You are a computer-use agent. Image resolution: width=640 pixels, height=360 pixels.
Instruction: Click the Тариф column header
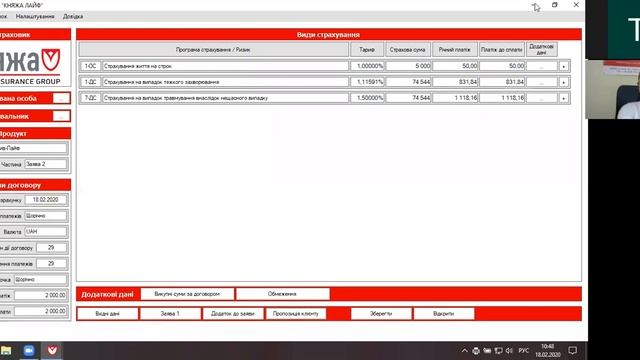coord(367,49)
